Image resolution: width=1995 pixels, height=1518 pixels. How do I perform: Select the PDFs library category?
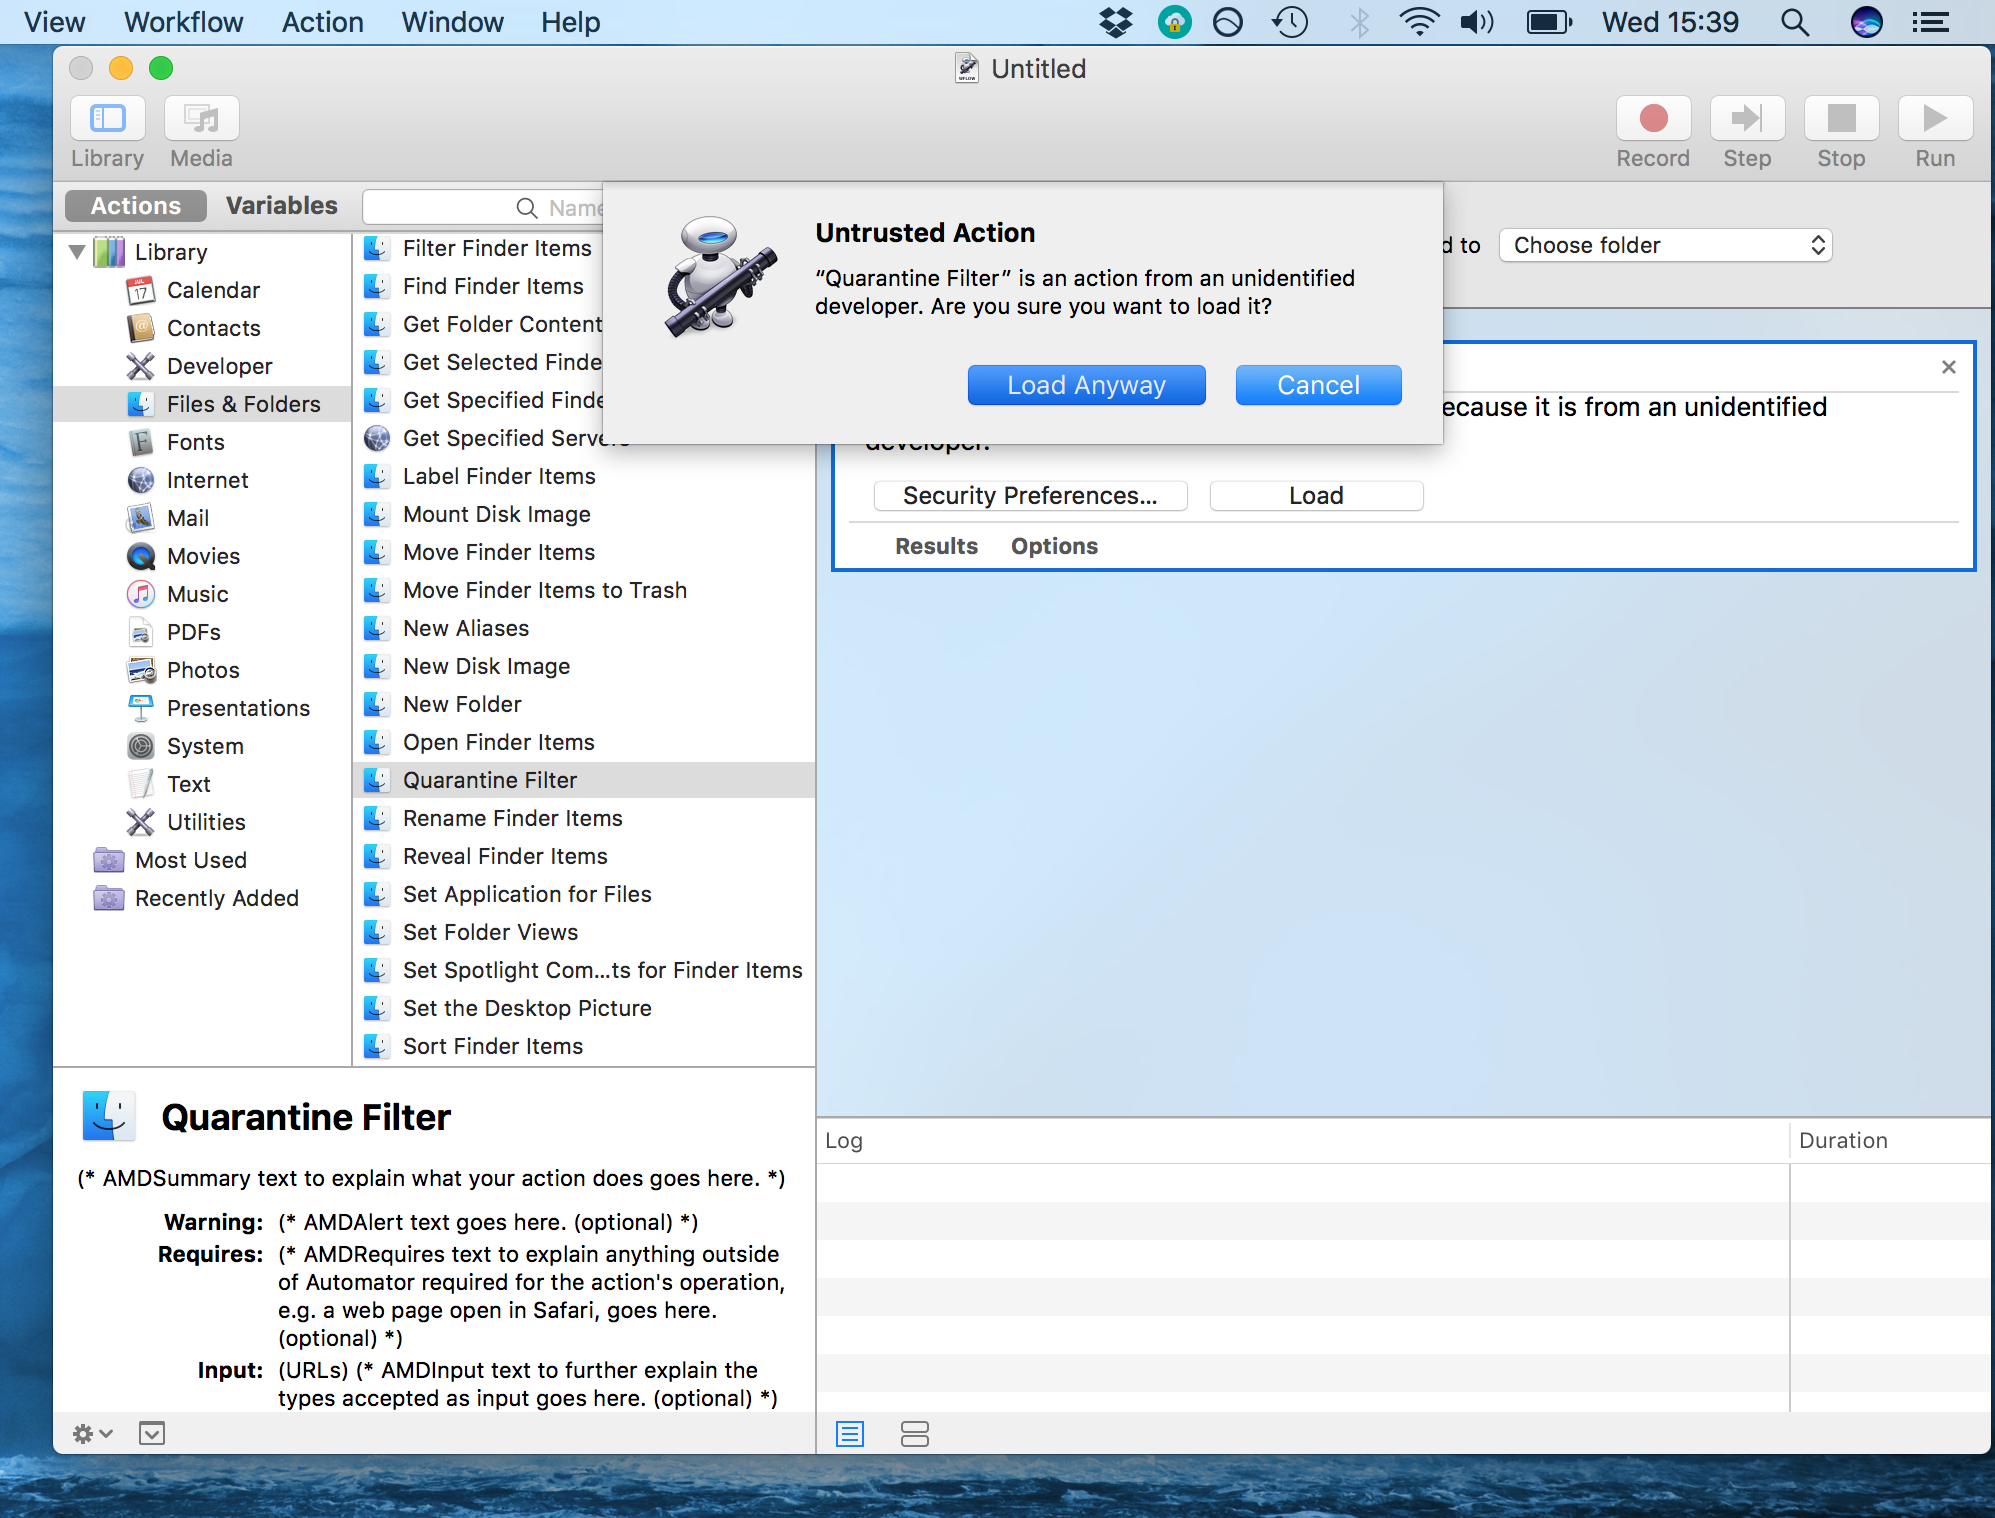click(203, 632)
